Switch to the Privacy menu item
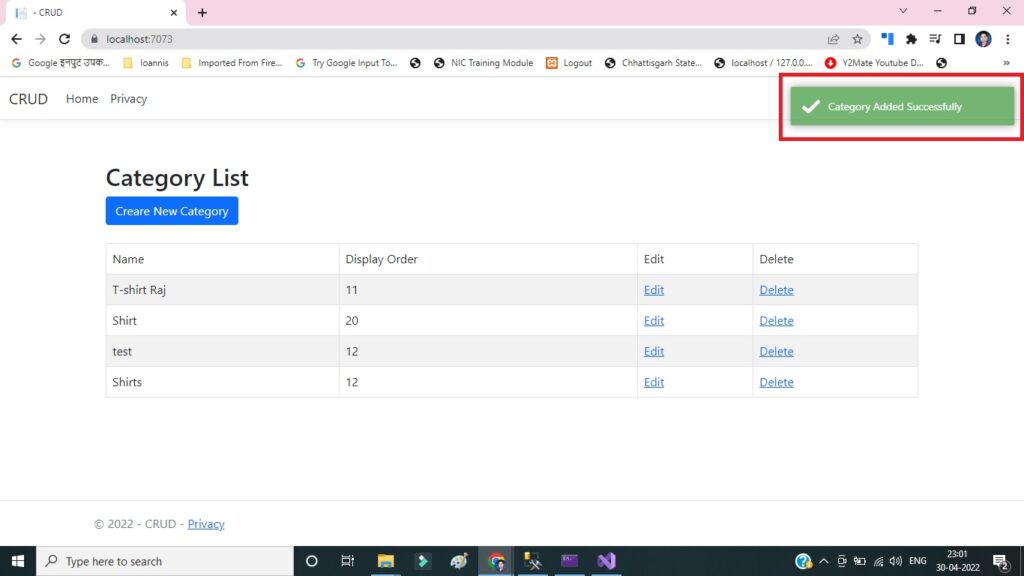 (128, 98)
